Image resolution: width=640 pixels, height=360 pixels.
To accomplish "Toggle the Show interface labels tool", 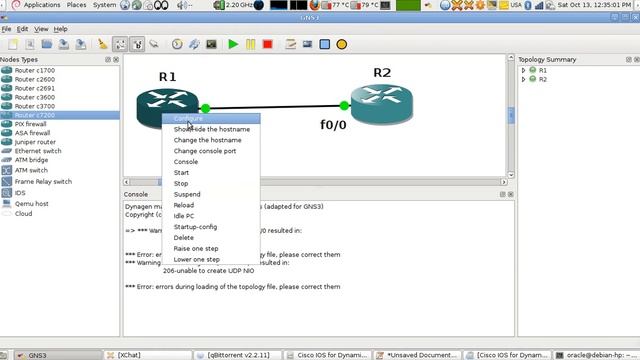I will click(x=120, y=44).
